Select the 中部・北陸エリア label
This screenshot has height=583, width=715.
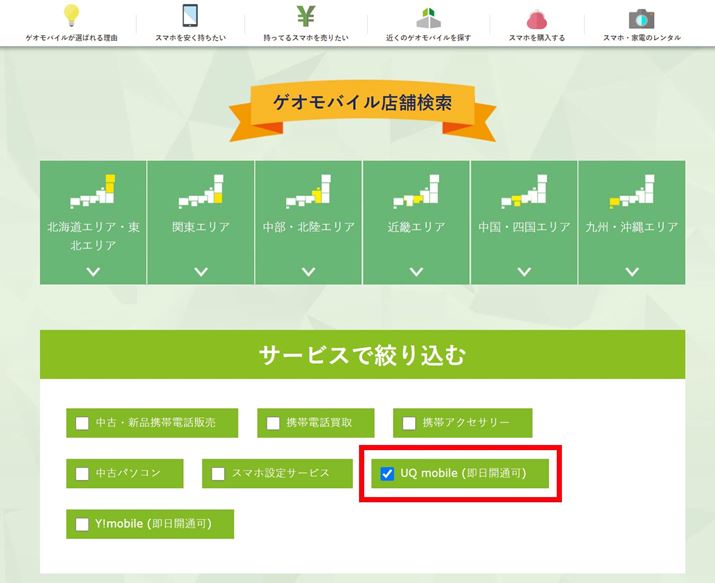pos(308,227)
